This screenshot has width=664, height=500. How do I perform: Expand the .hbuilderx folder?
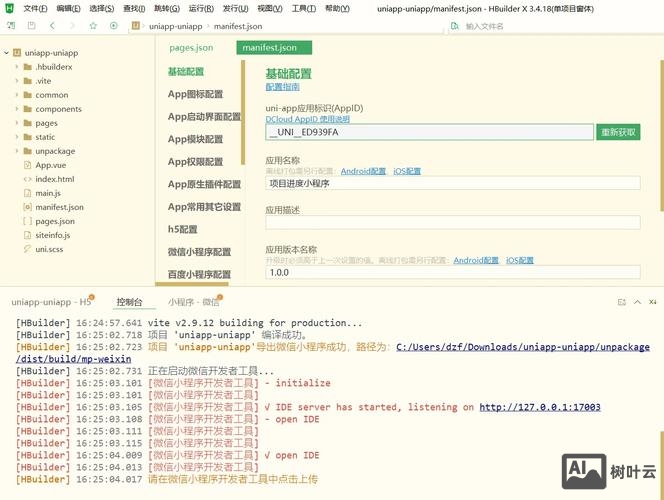coord(17,67)
